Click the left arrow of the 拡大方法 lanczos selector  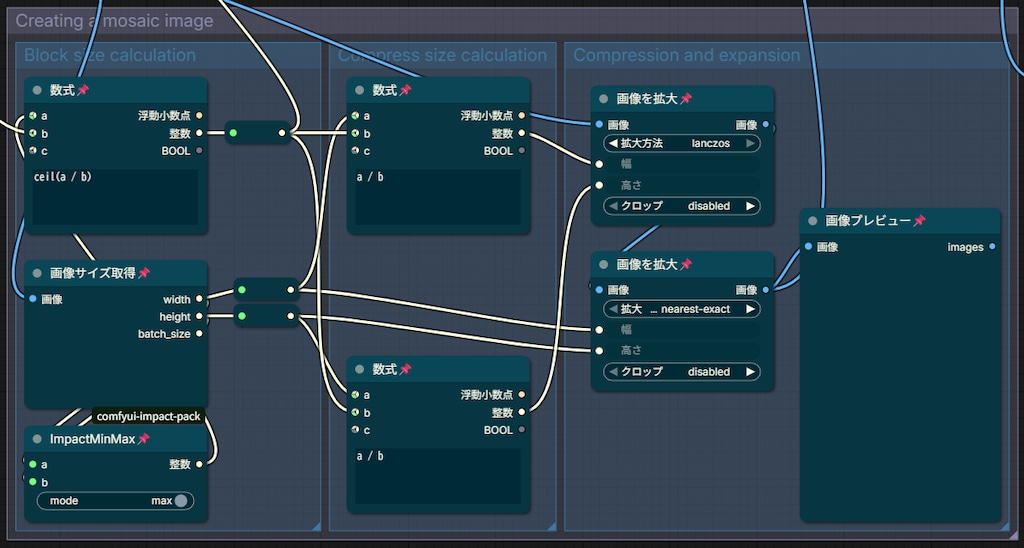coord(613,143)
